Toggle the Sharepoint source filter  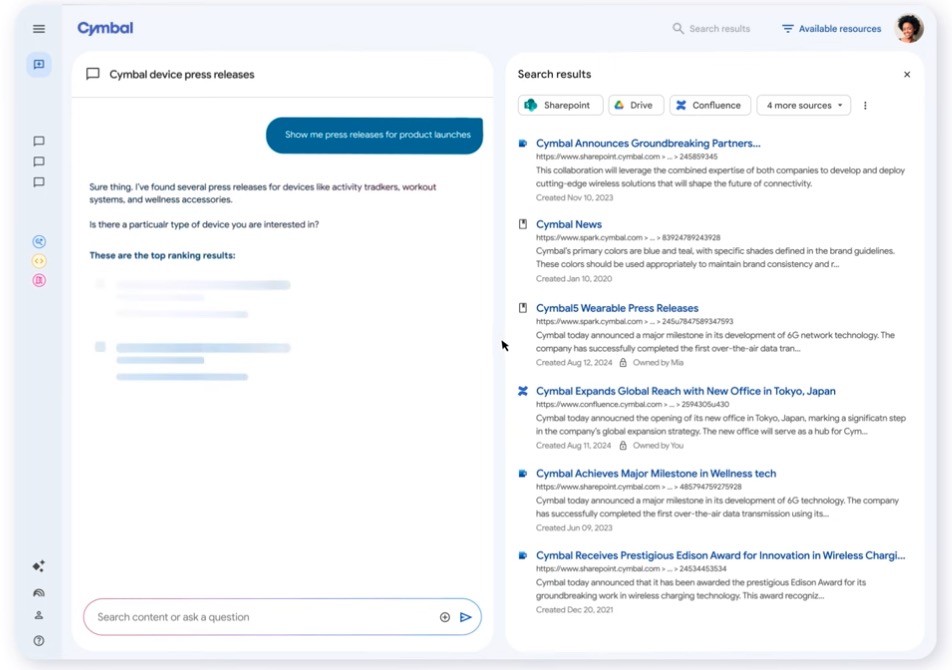pos(560,105)
